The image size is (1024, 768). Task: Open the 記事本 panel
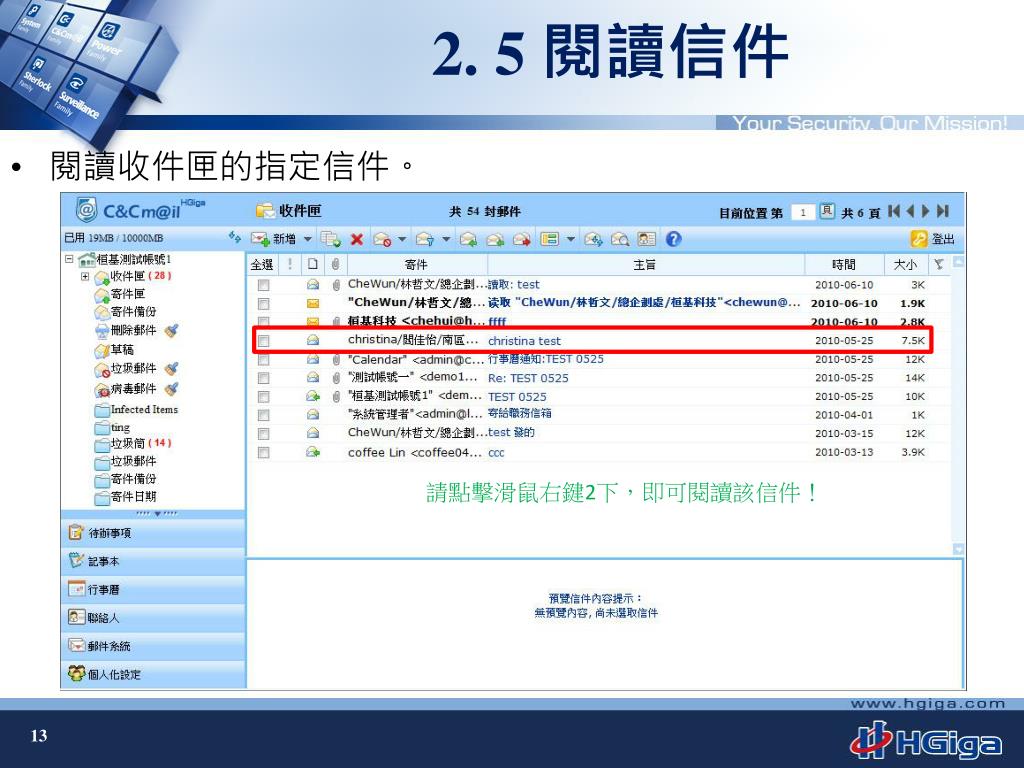[x=153, y=561]
